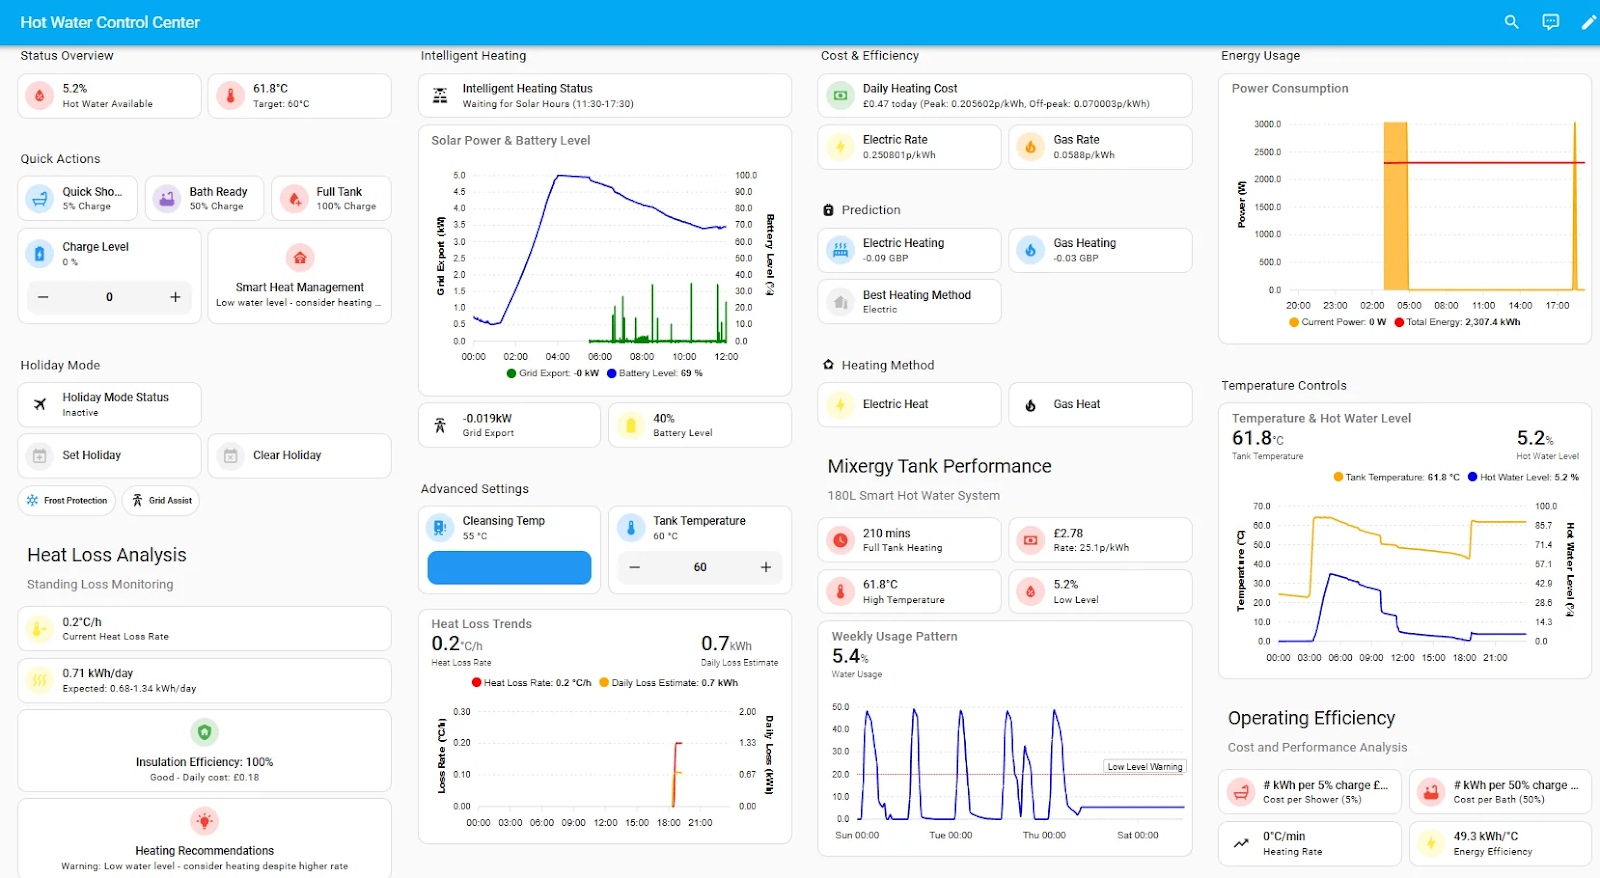Click the Heating Recommendations lightbulb icon
The image size is (1600, 878).
tap(204, 821)
